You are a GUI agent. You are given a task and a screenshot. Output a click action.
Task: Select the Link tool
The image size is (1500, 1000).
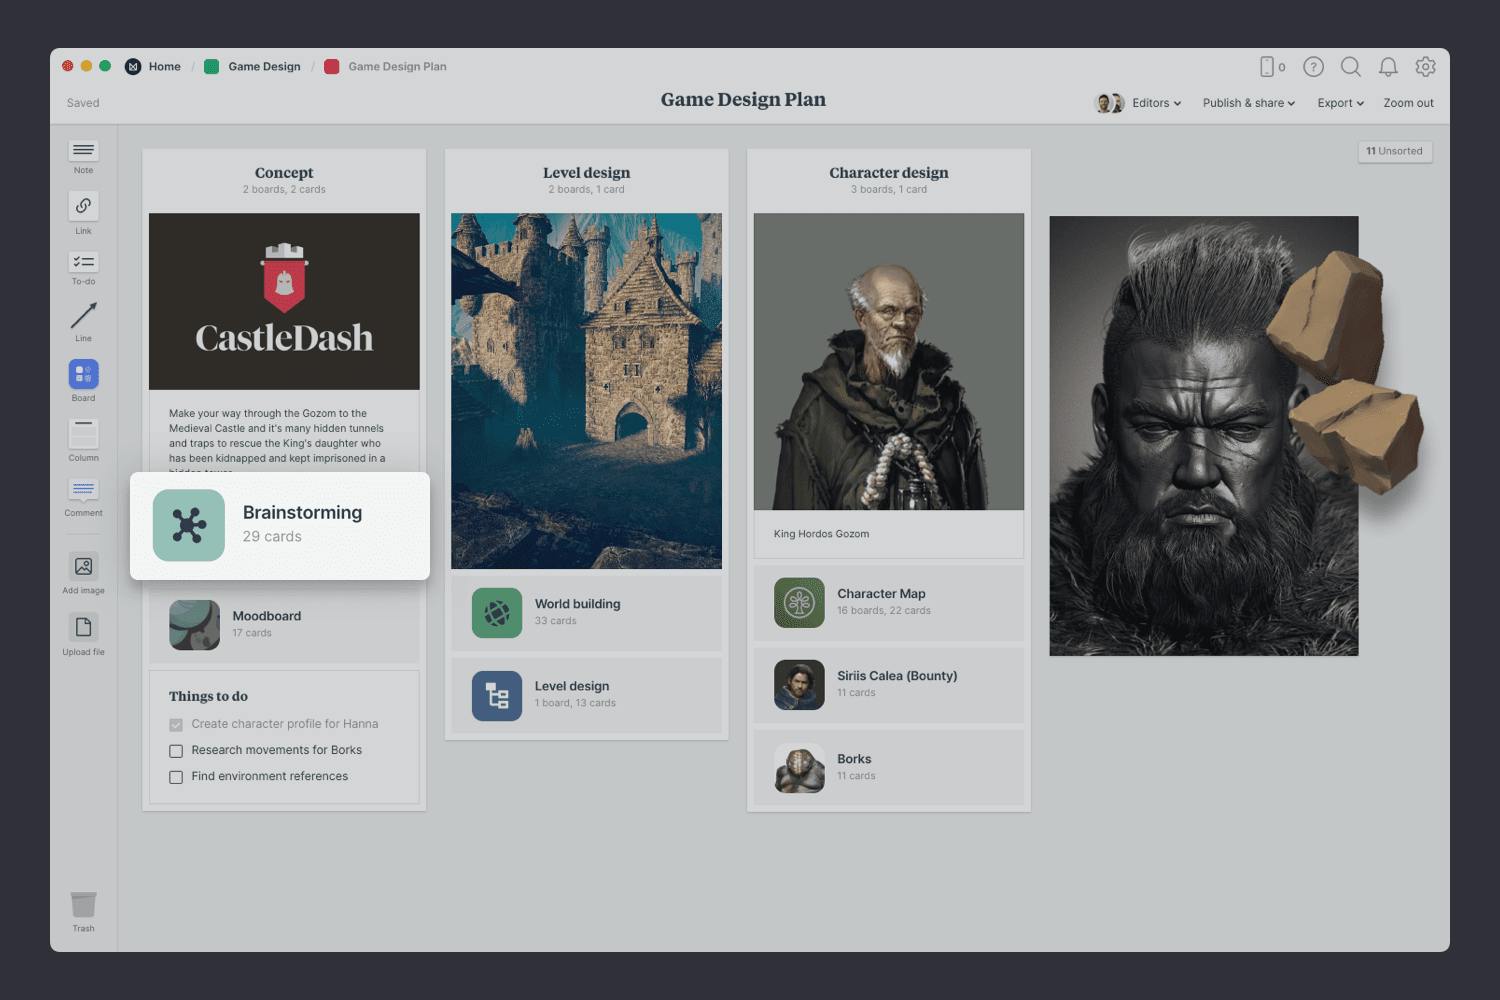(83, 208)
